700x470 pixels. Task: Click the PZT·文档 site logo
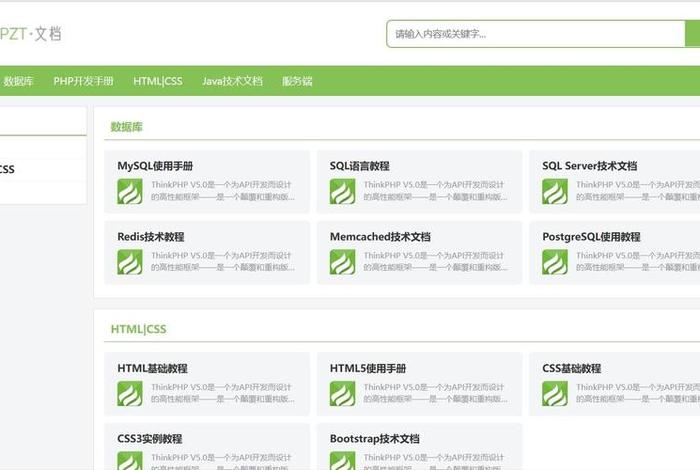pyautogui.click(x=30, y=33)
